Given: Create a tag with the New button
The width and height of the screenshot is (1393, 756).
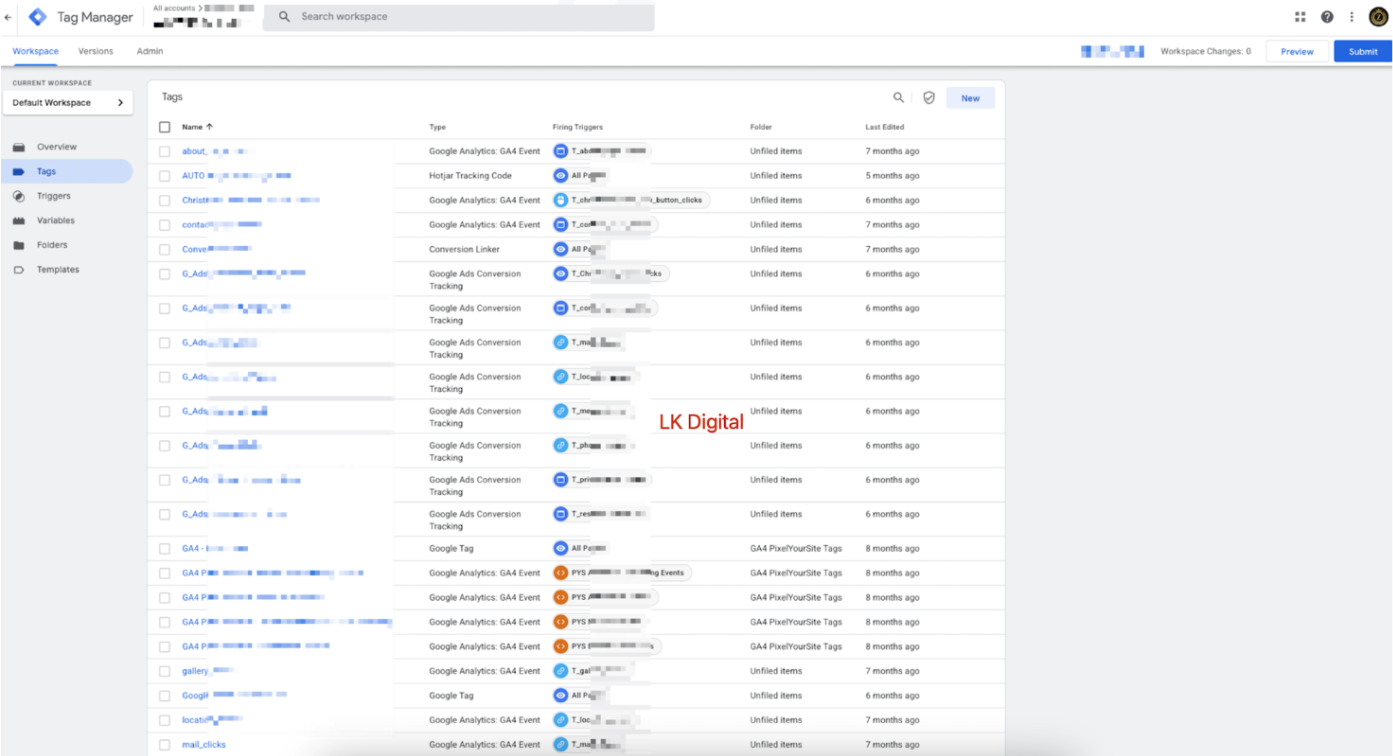Looking at the screenshot, I should tap(970, 98).
